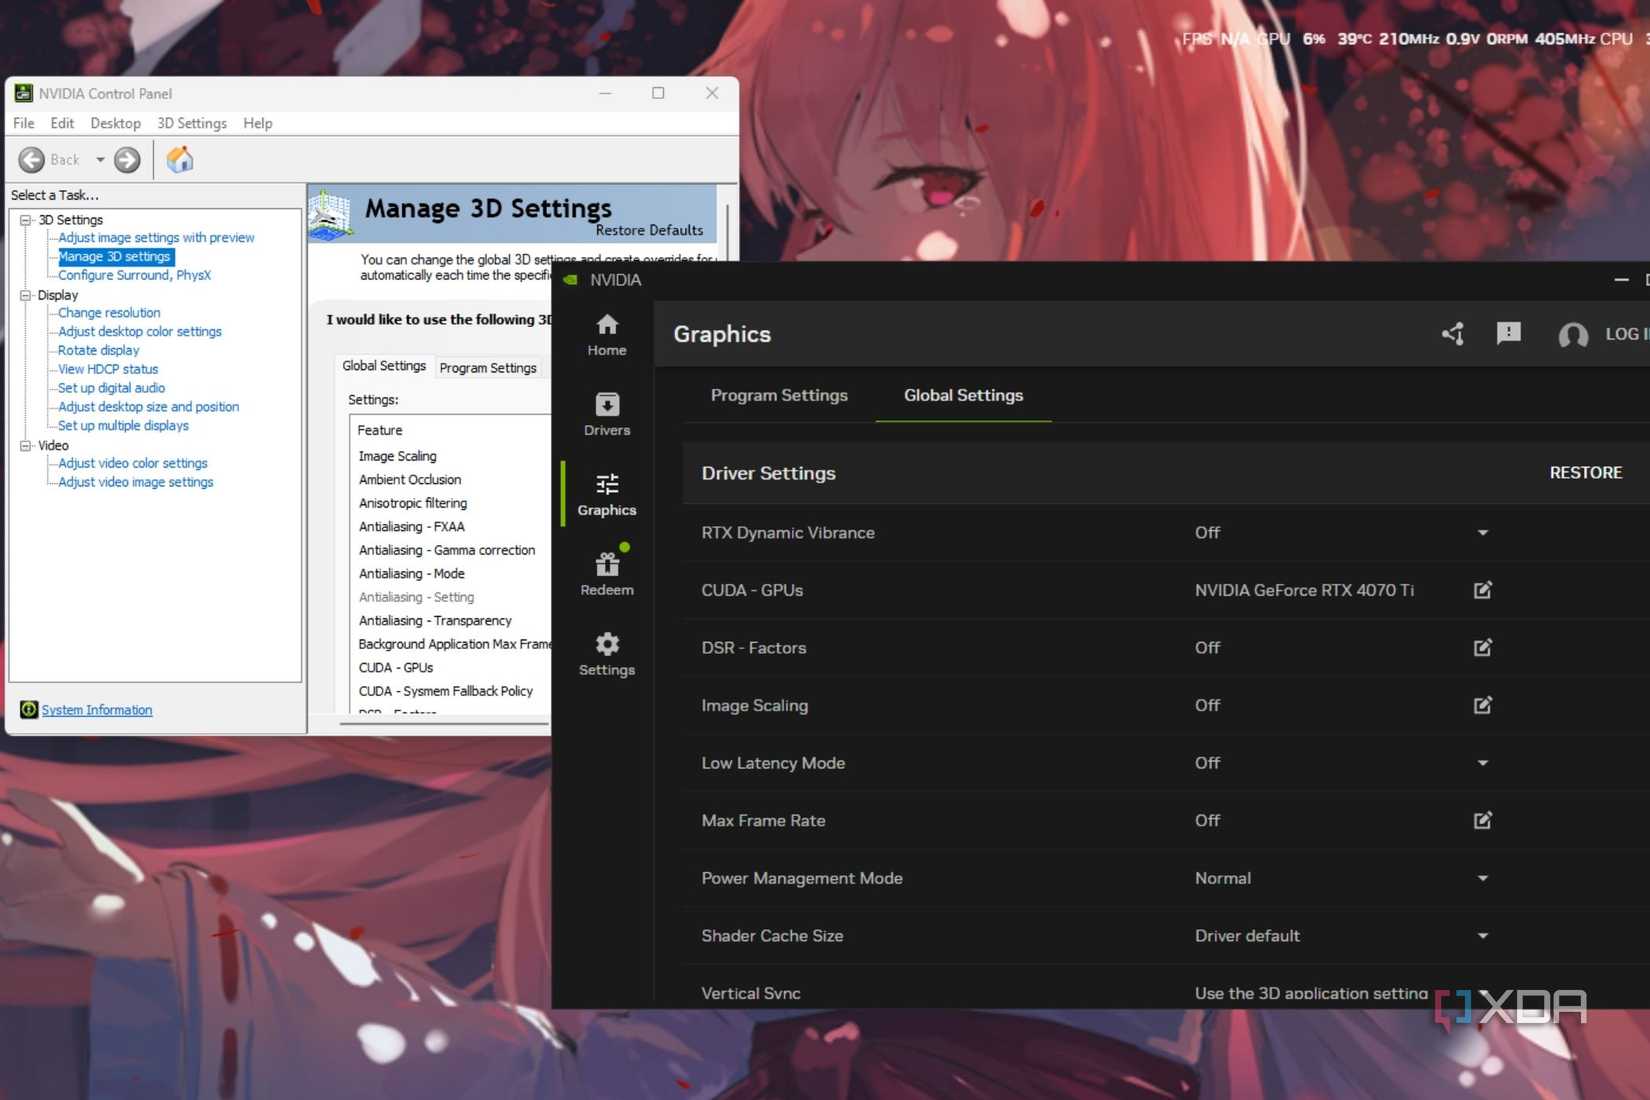Click the home icon in Control Panel toolbar
Viewport: 1650px width, 1100px height.
tap(180, 159)
